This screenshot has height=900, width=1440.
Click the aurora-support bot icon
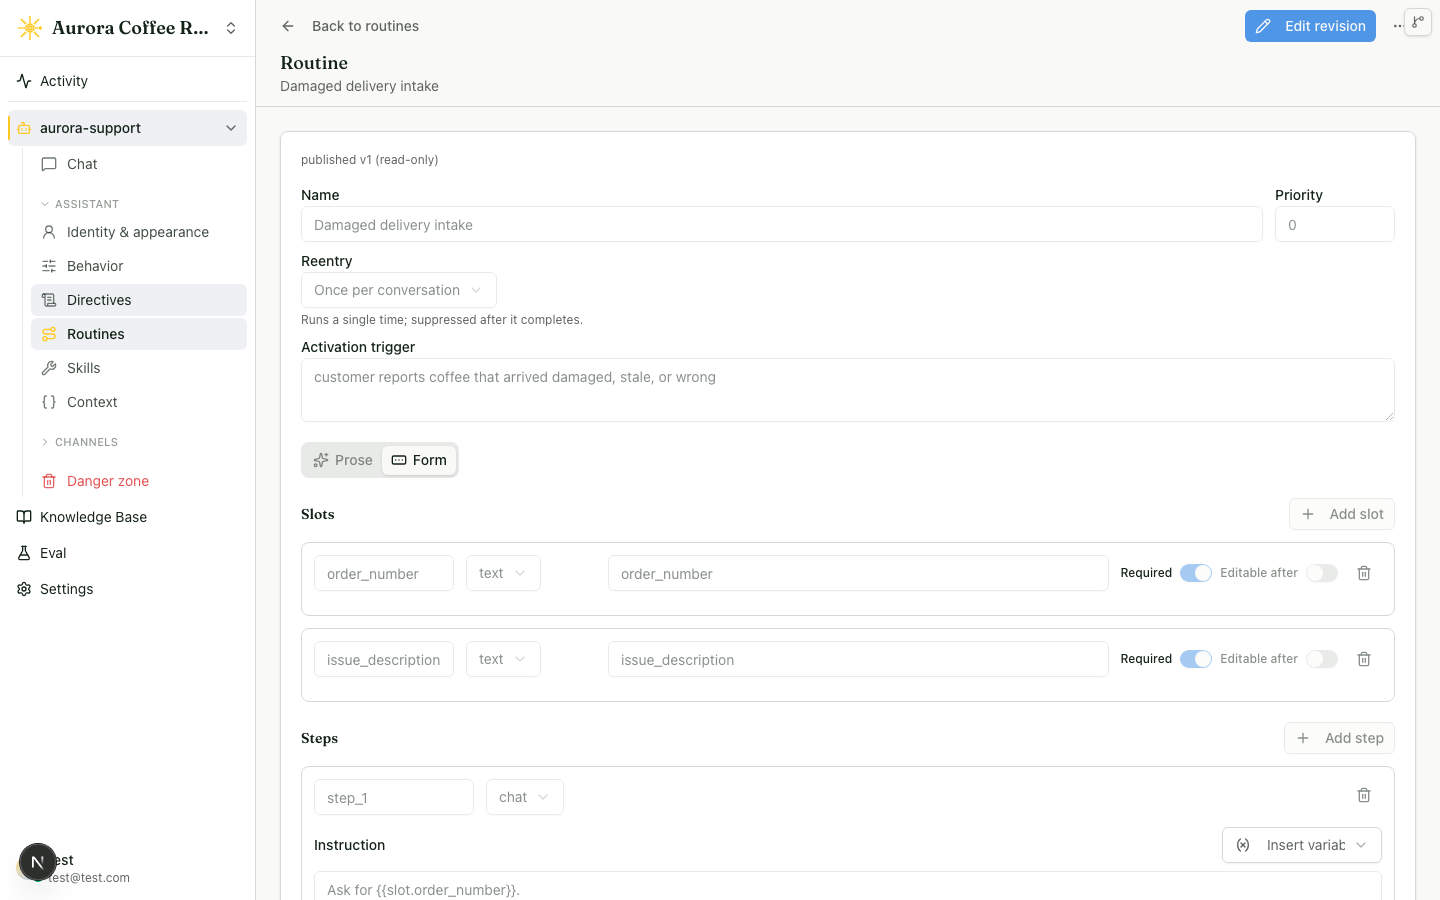click(x=24, y=128)
